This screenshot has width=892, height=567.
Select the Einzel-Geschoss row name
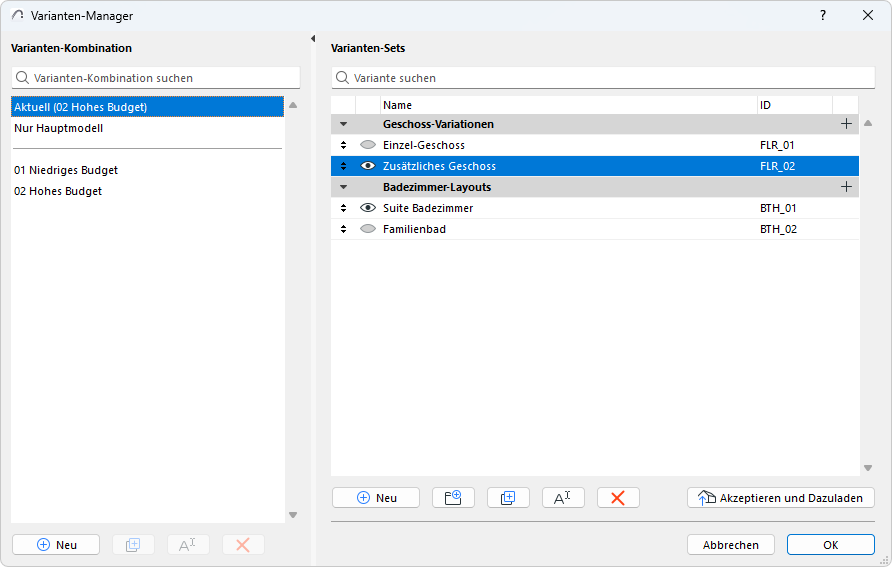(424, 145)
